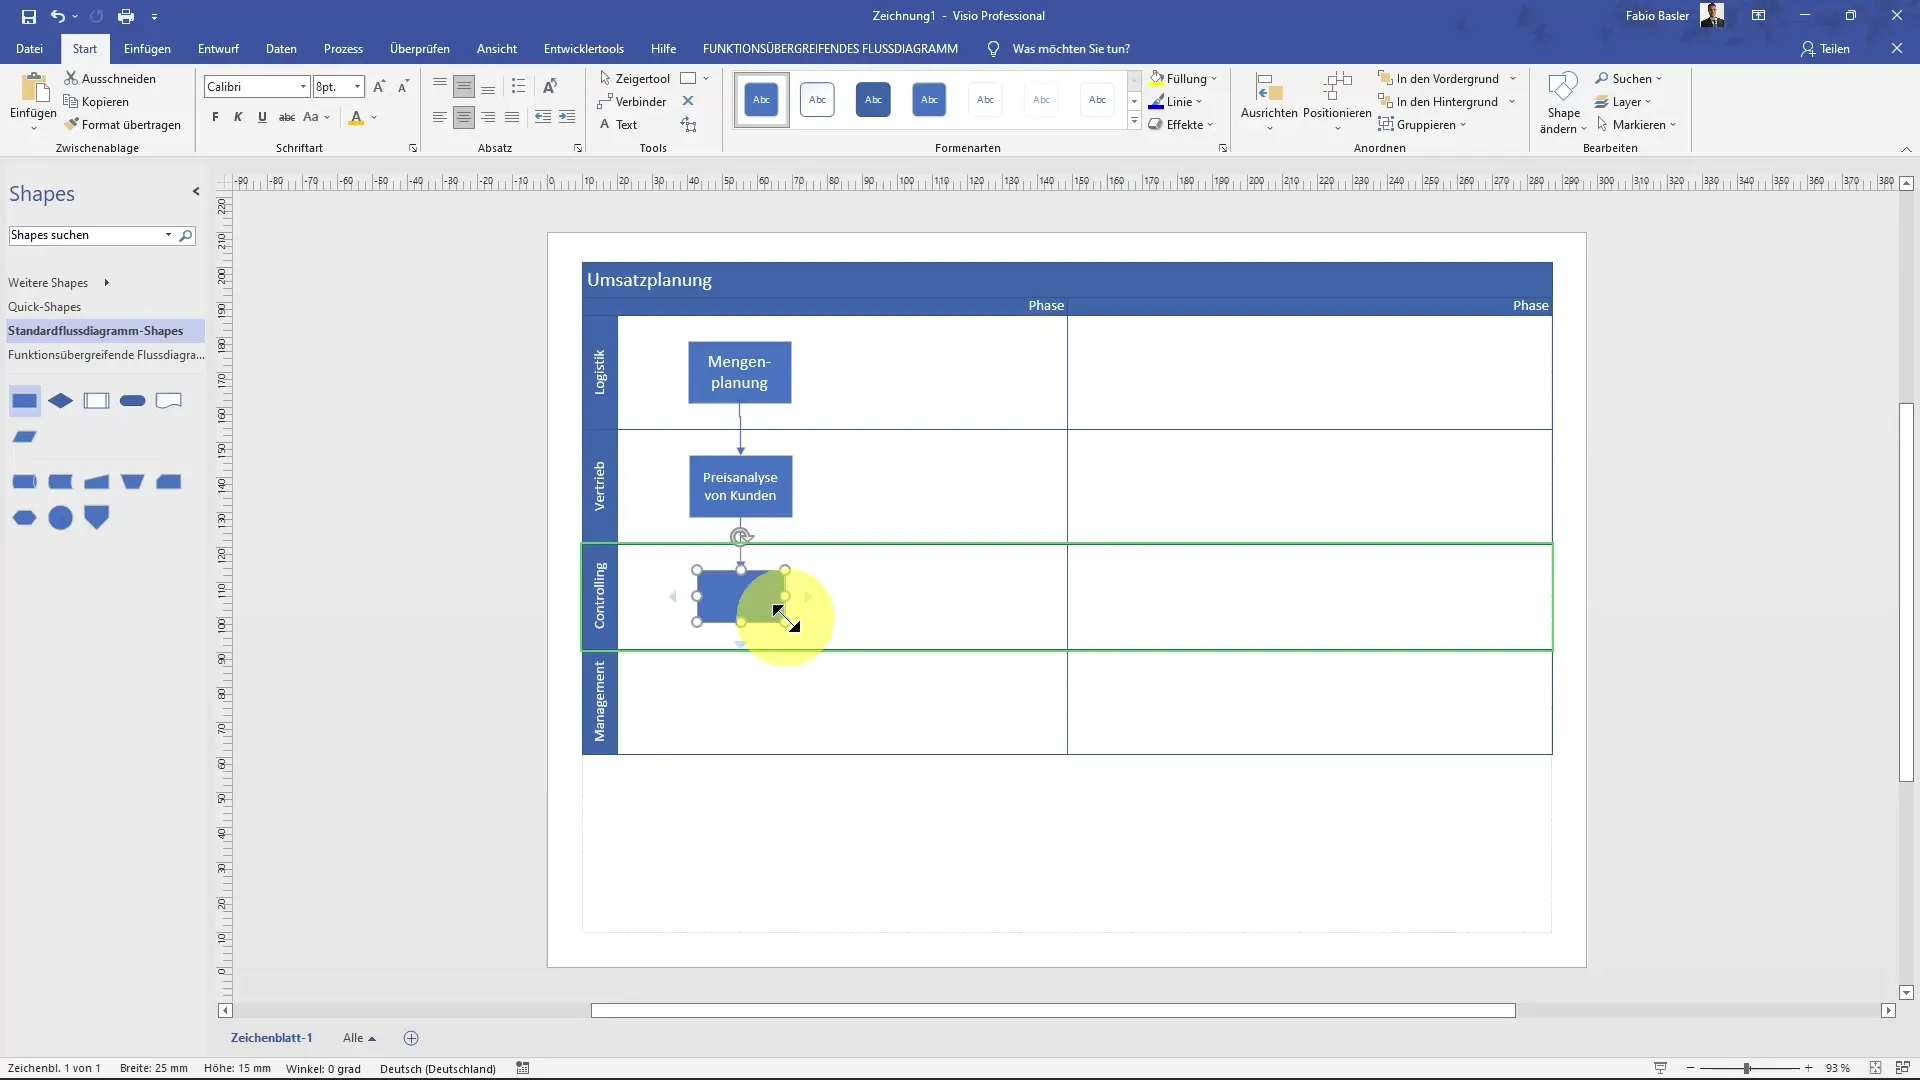The image size is (1920, 1080).
Task: Click the macro recording icon in status bar
Action: tap(522, 1068)
